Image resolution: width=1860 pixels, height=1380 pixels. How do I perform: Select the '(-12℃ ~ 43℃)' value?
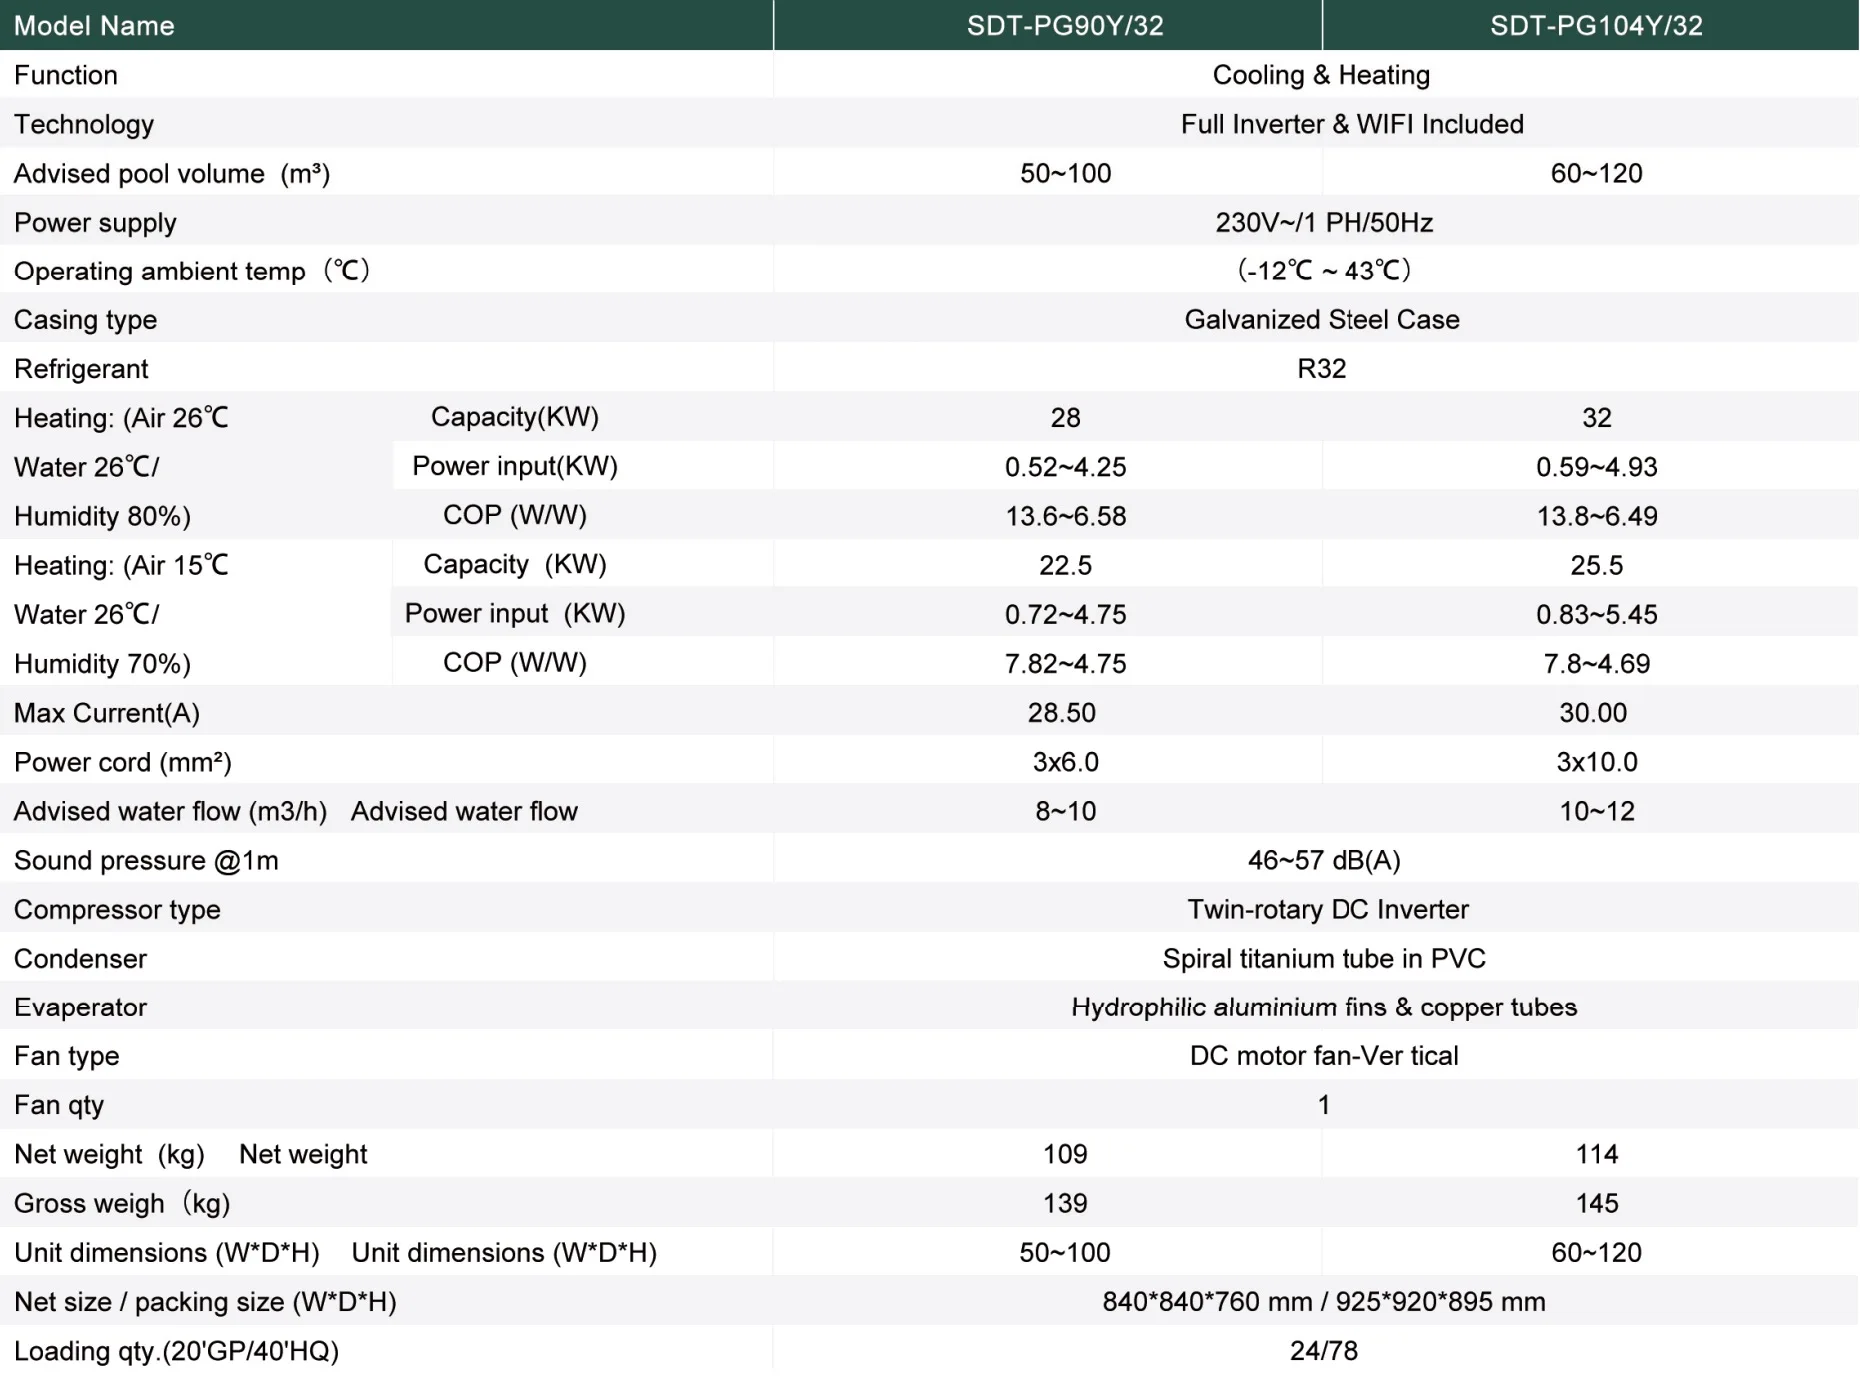[x=1324, y=270]
